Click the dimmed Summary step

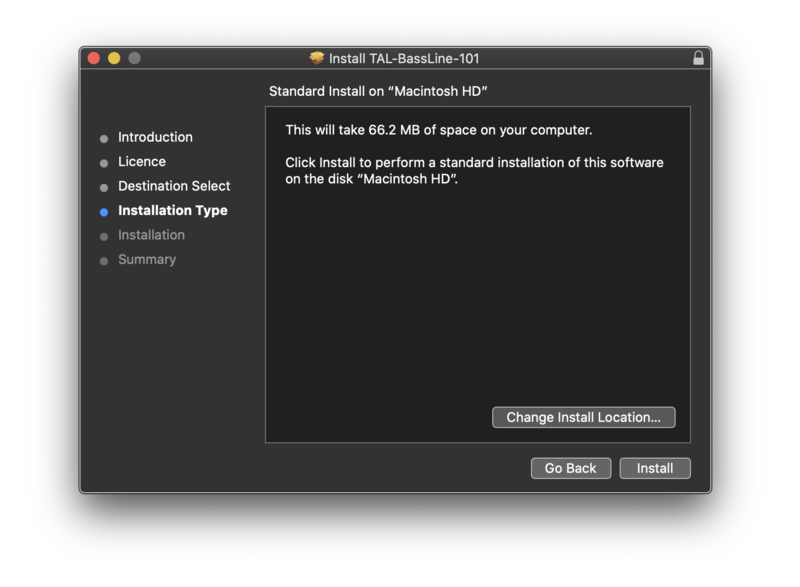(x=146, y=259)
